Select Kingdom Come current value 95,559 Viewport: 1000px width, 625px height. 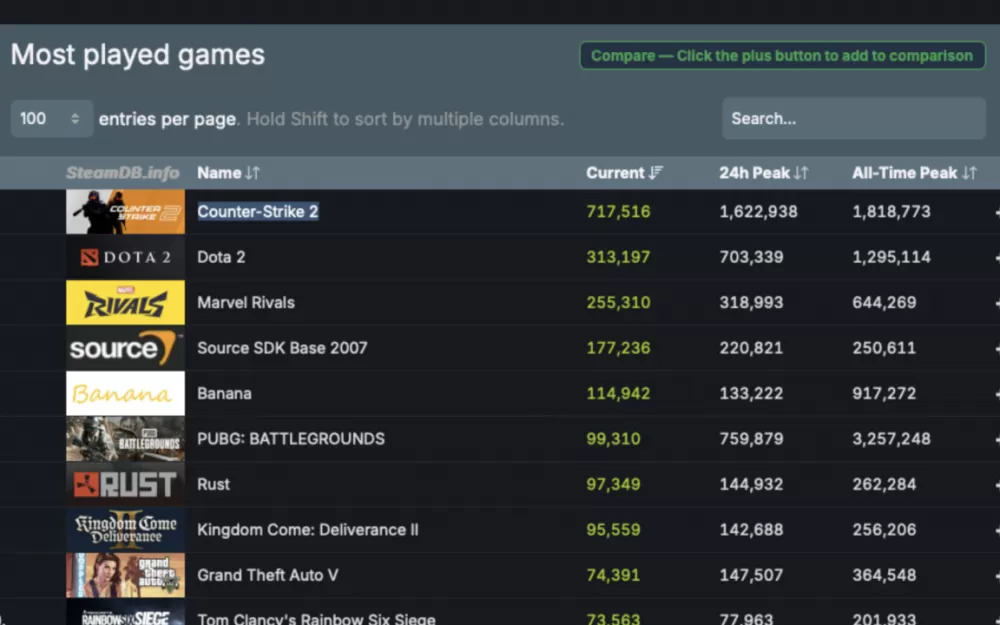pyautogui.click(x=614, y=530)
